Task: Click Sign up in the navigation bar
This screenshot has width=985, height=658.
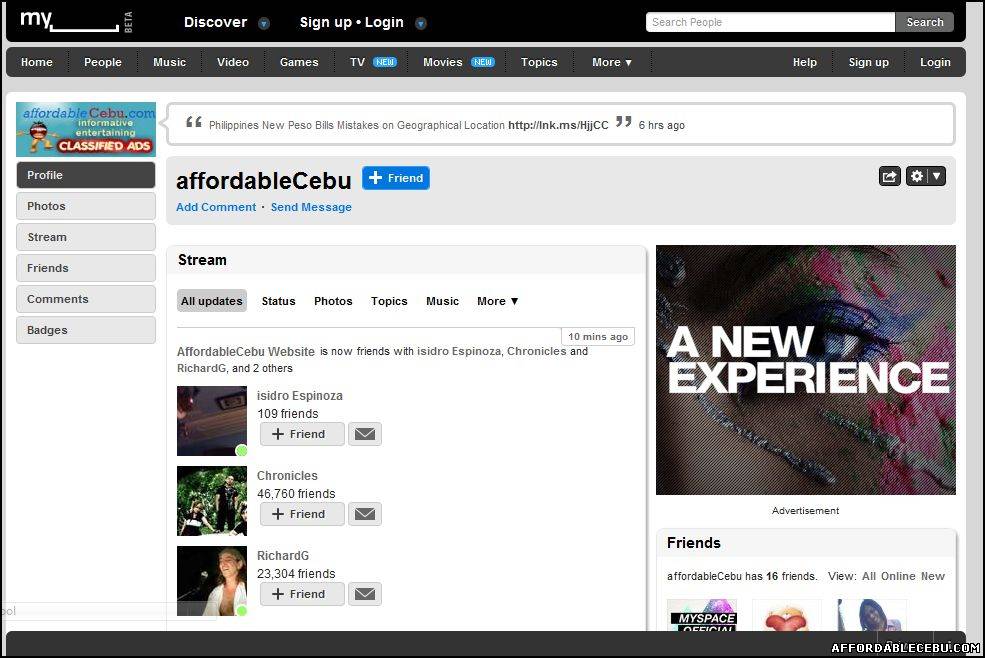Action: point(869,62)
